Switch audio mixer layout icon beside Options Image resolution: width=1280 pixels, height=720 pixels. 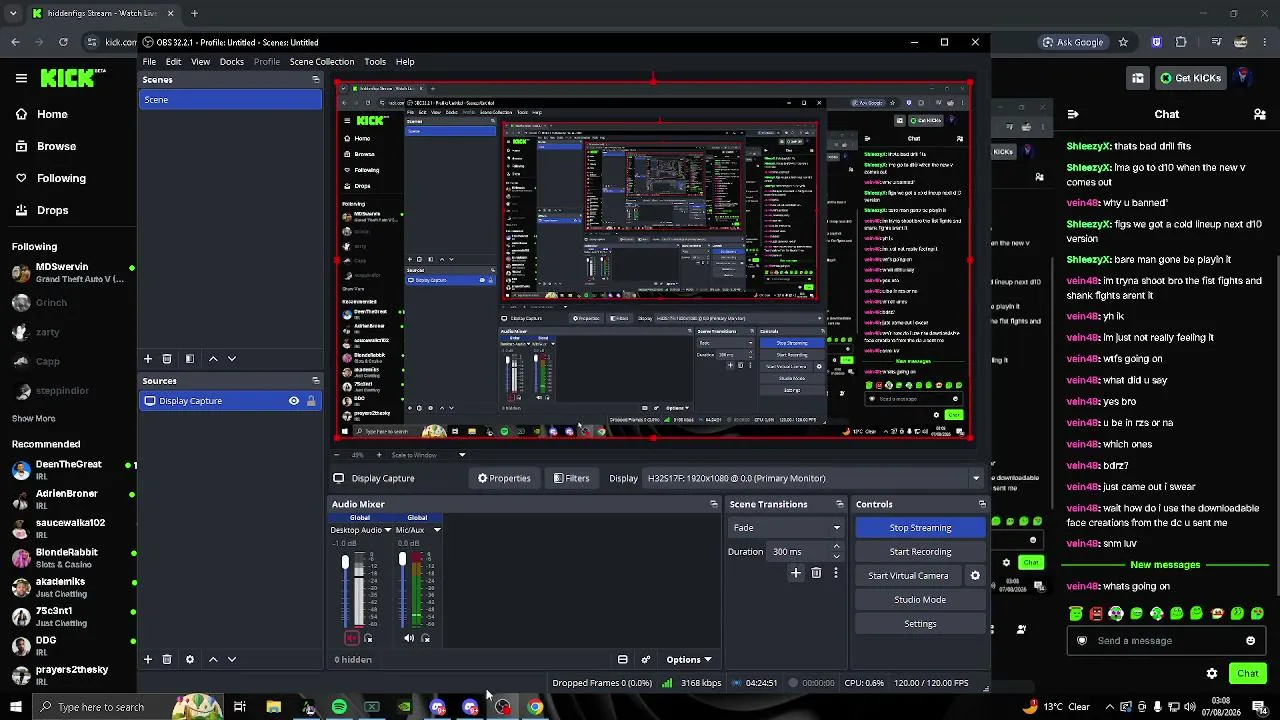tap(622, 659)
